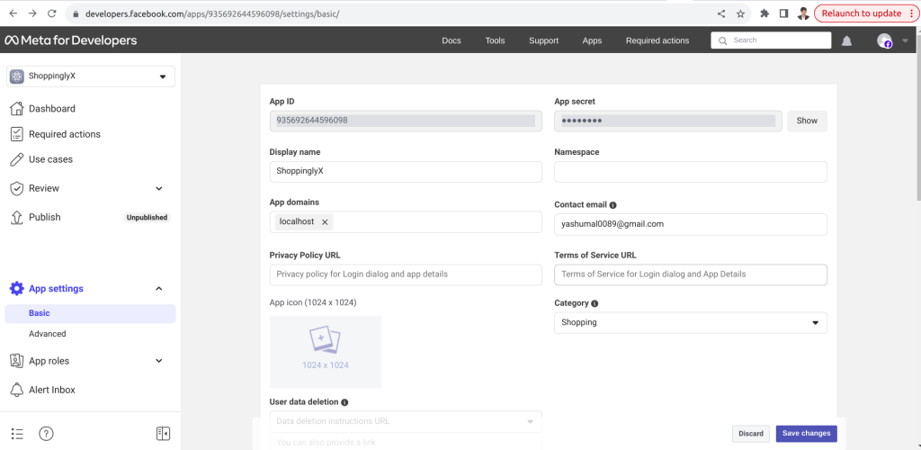Open the Chrome profile avatar
This screenshot has width=921, height=450.
803,14
